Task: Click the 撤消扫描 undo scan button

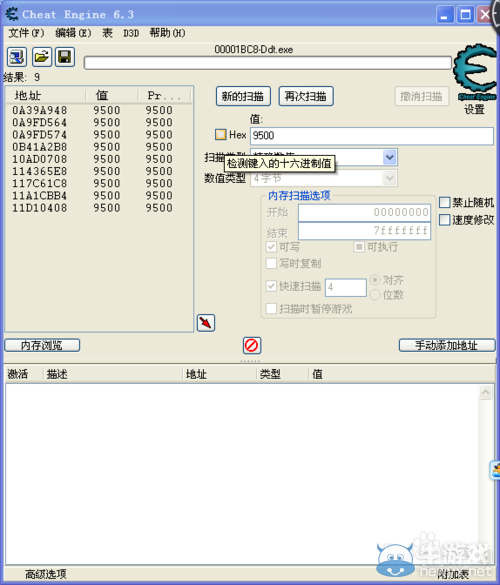Action: pyautogui.click(x=422, y=97)
